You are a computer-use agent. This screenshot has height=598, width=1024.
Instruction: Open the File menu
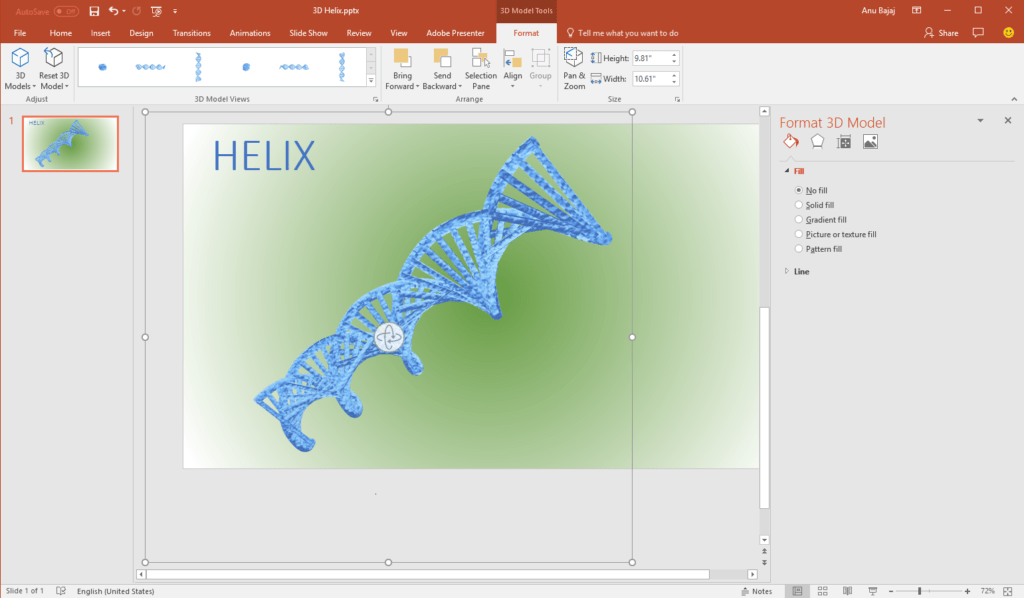coord(20,33)
